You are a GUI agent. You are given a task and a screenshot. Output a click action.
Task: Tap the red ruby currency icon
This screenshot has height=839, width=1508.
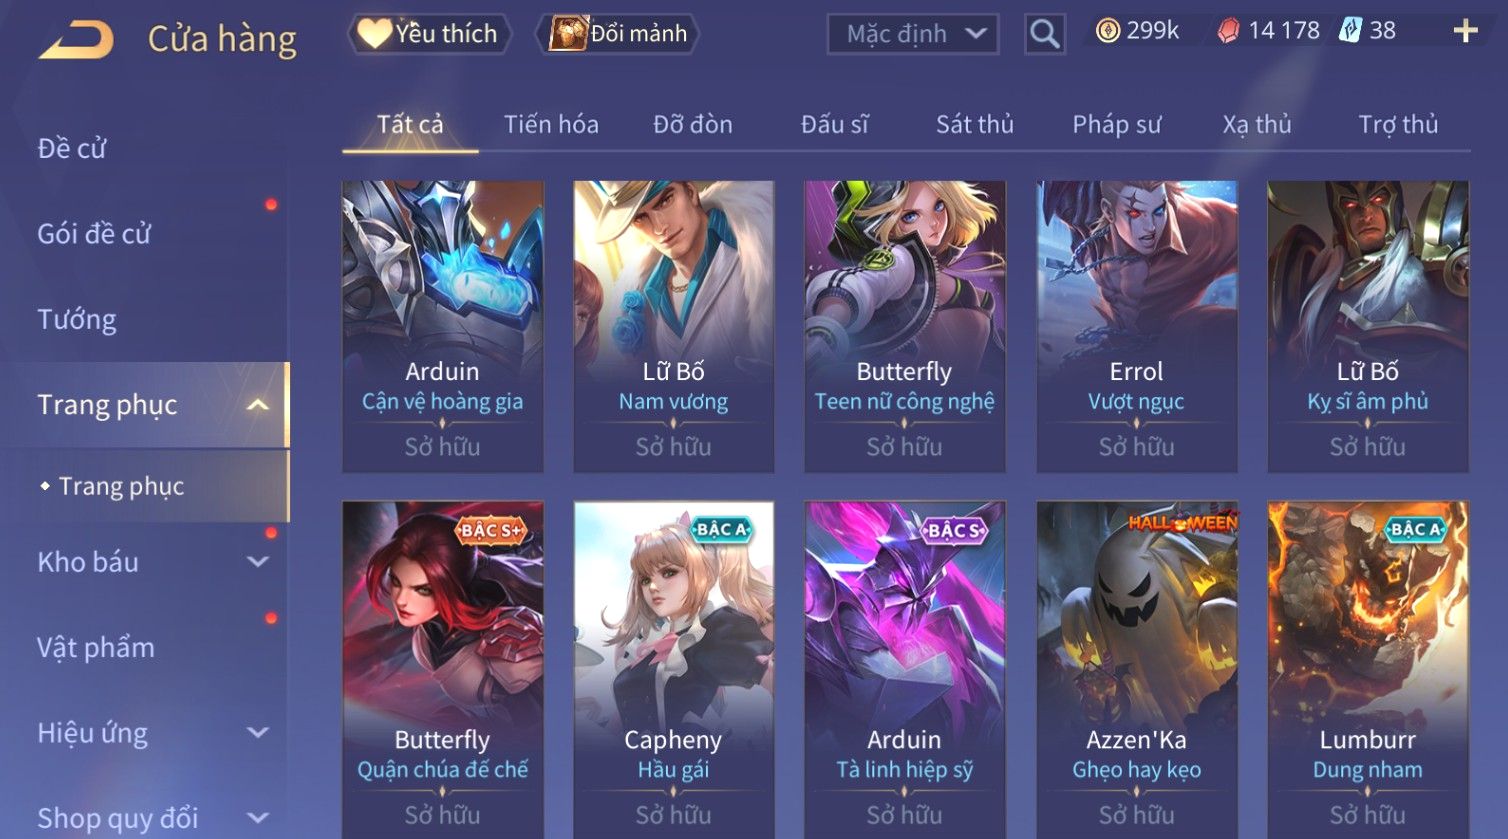(x=1228, y=32)
